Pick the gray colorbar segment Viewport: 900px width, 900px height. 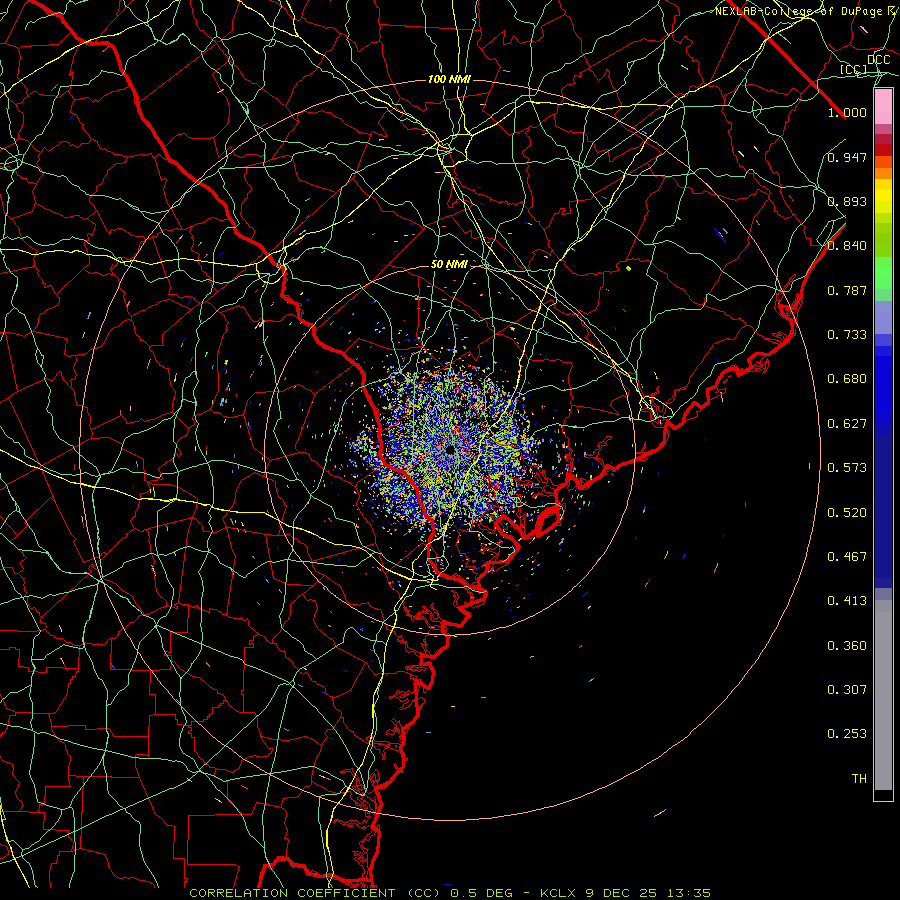[883, 695]
